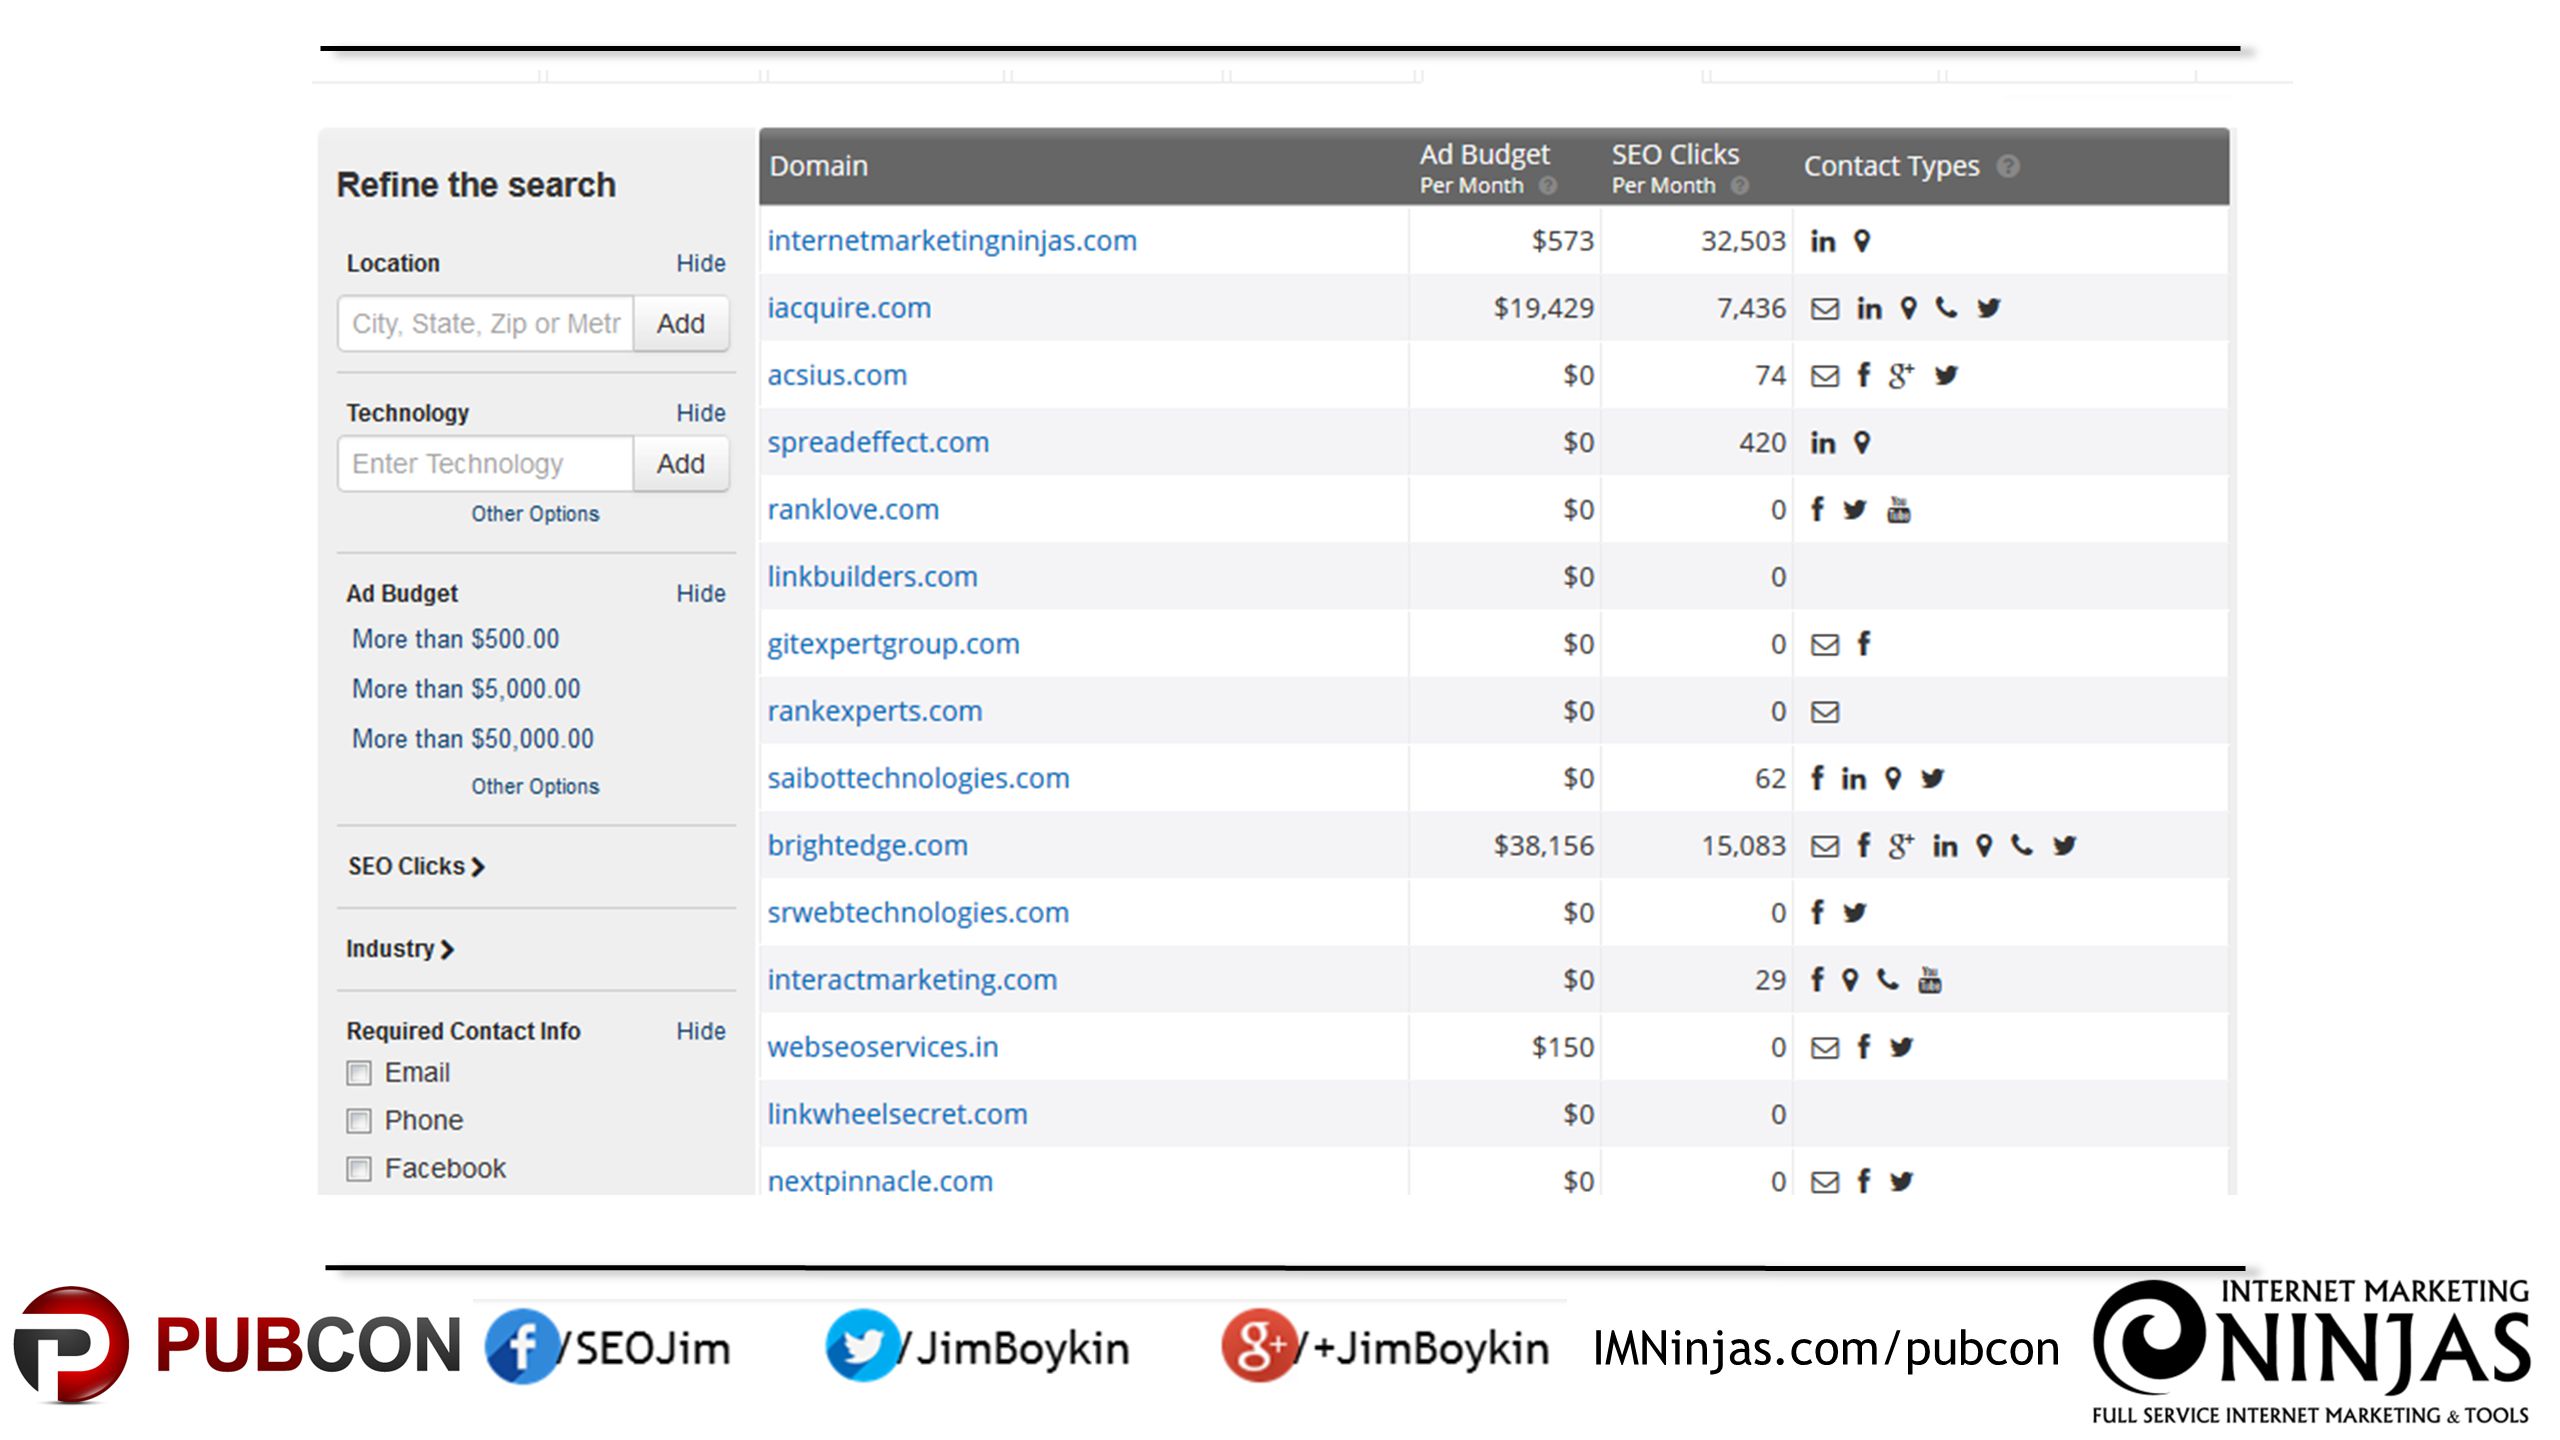Click location pin in saibottechnologies.com row
Viewport: 2560px width, 1440px height.
(x=1892, y=778)
